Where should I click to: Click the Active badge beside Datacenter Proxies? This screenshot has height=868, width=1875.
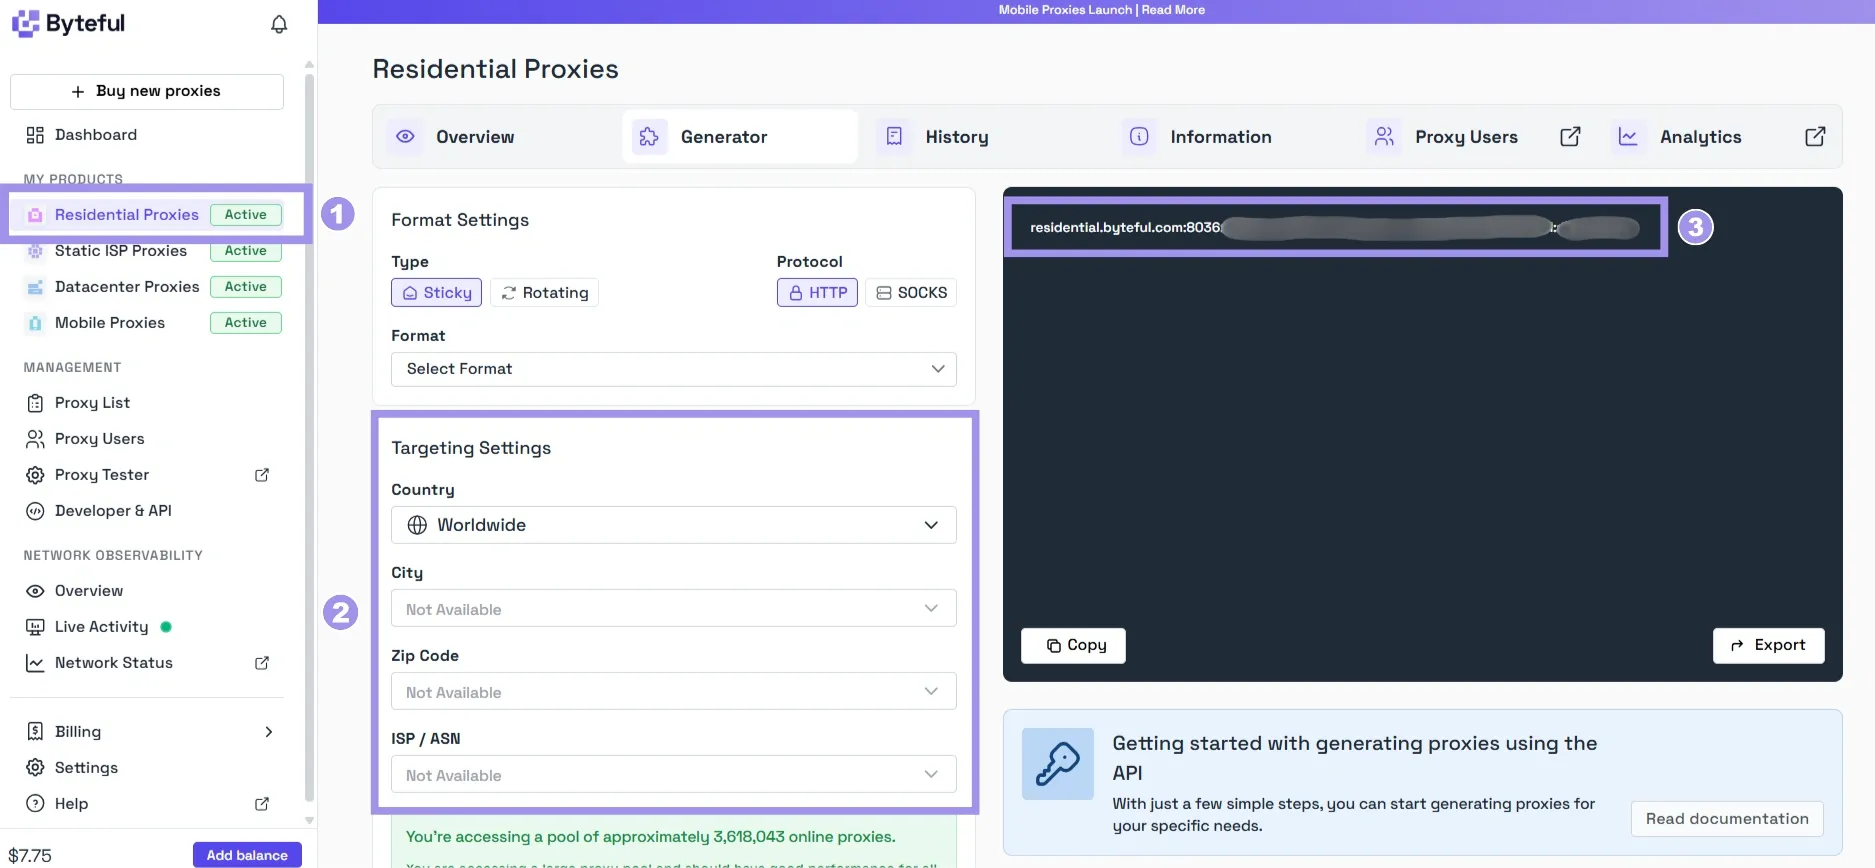[246, 287]
